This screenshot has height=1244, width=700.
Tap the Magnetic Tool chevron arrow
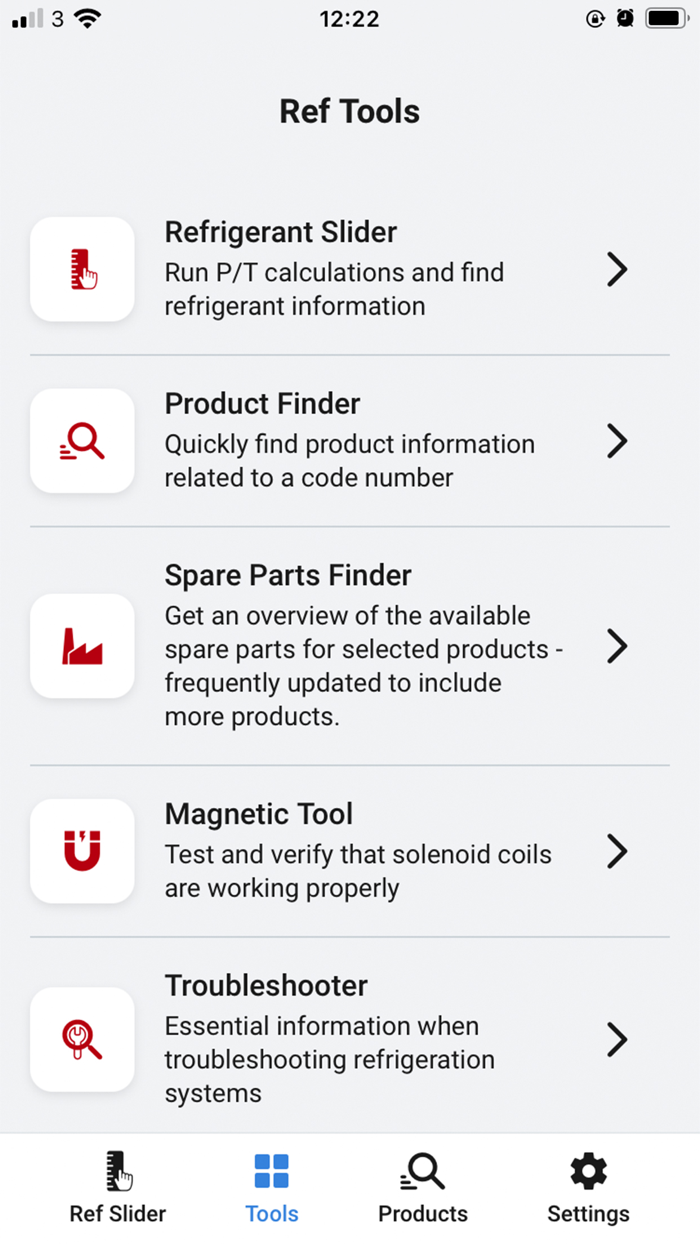click(618, 851)
